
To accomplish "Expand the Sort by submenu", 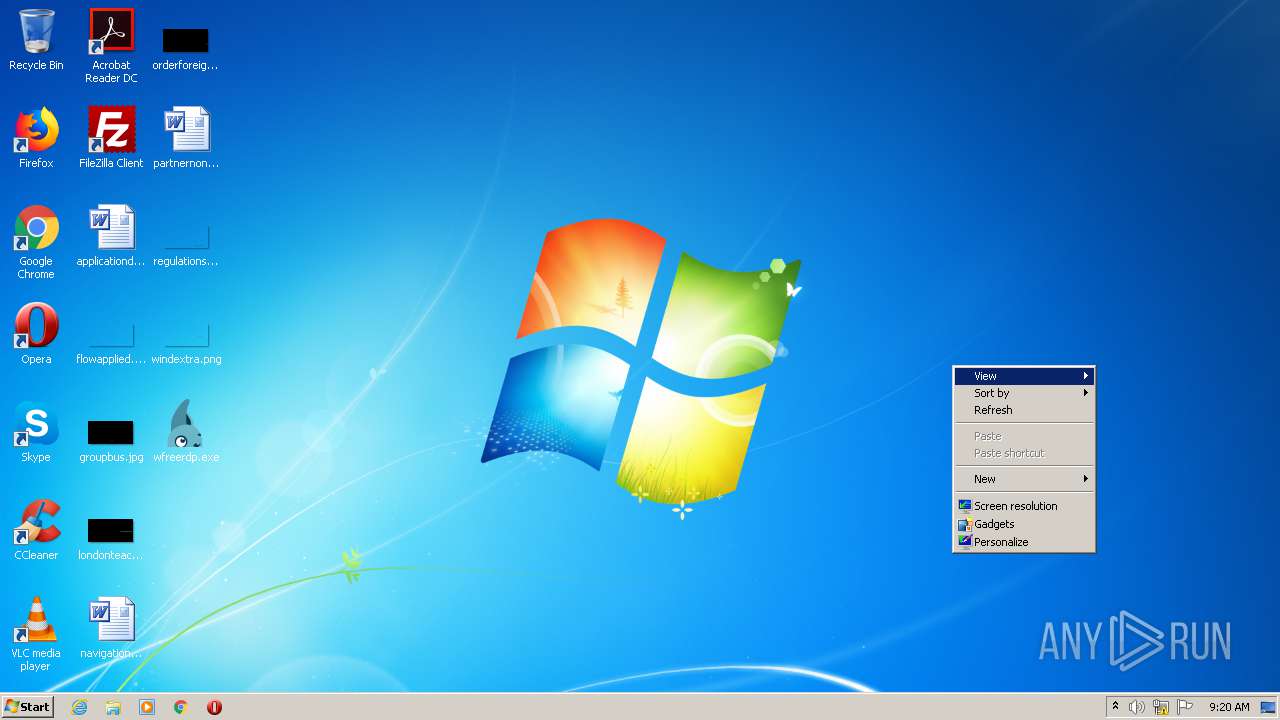I will (1024, 393).
